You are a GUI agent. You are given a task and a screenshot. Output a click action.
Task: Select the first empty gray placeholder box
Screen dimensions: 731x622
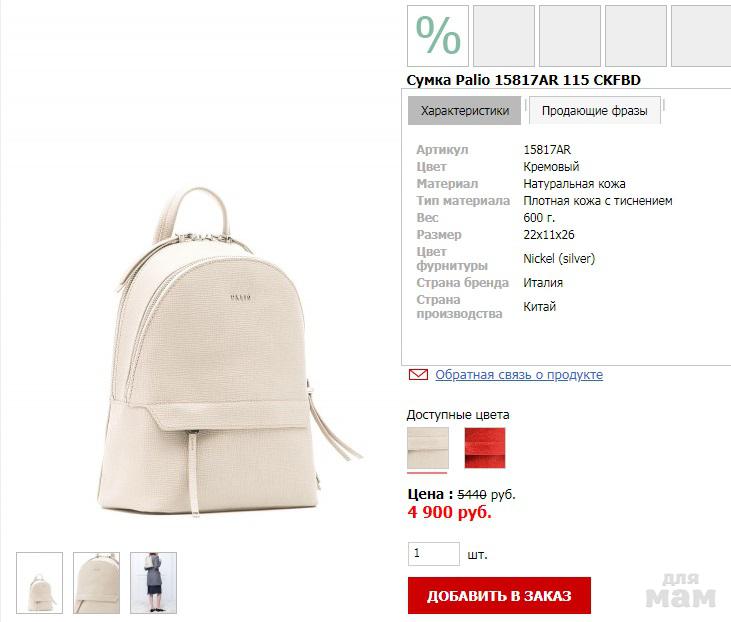tap(504, 36)
